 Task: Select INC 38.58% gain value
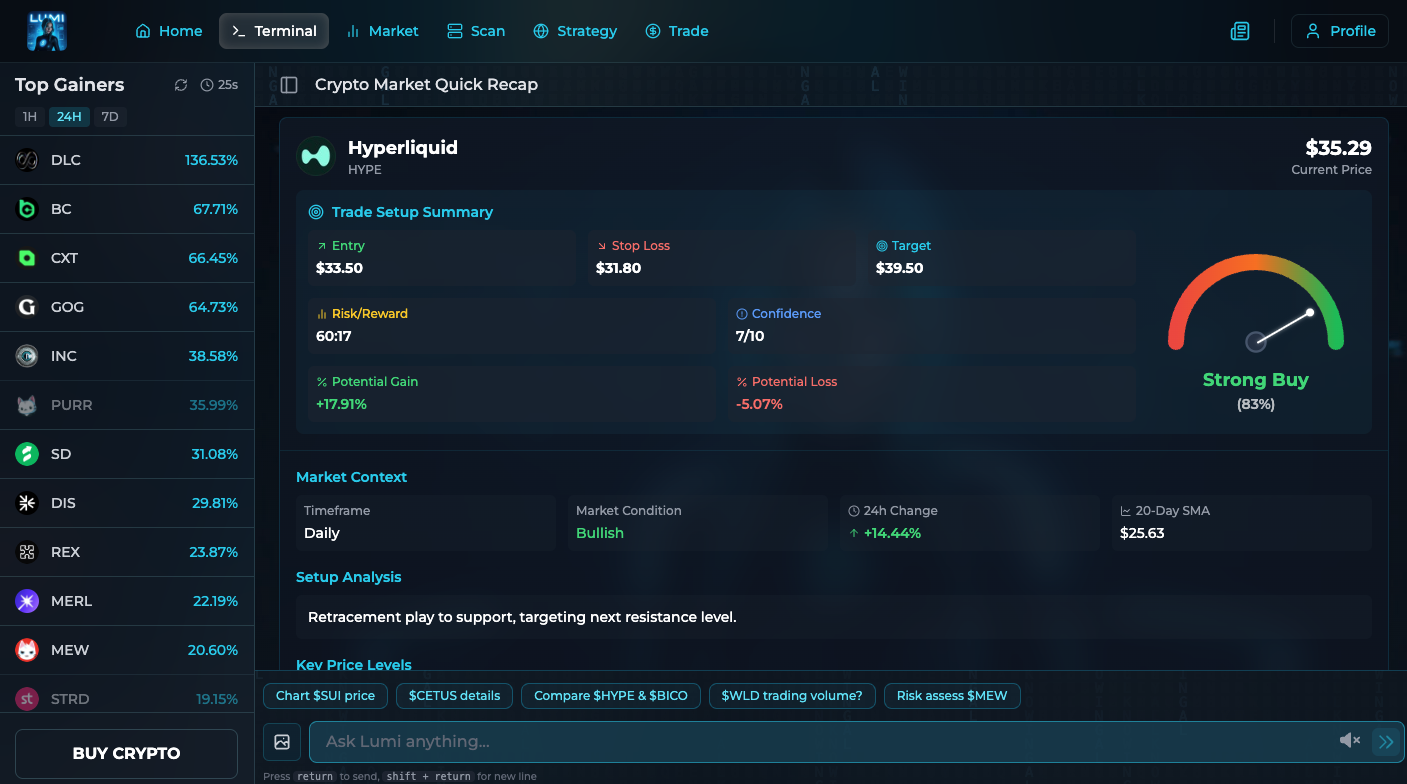pos(213,356)
